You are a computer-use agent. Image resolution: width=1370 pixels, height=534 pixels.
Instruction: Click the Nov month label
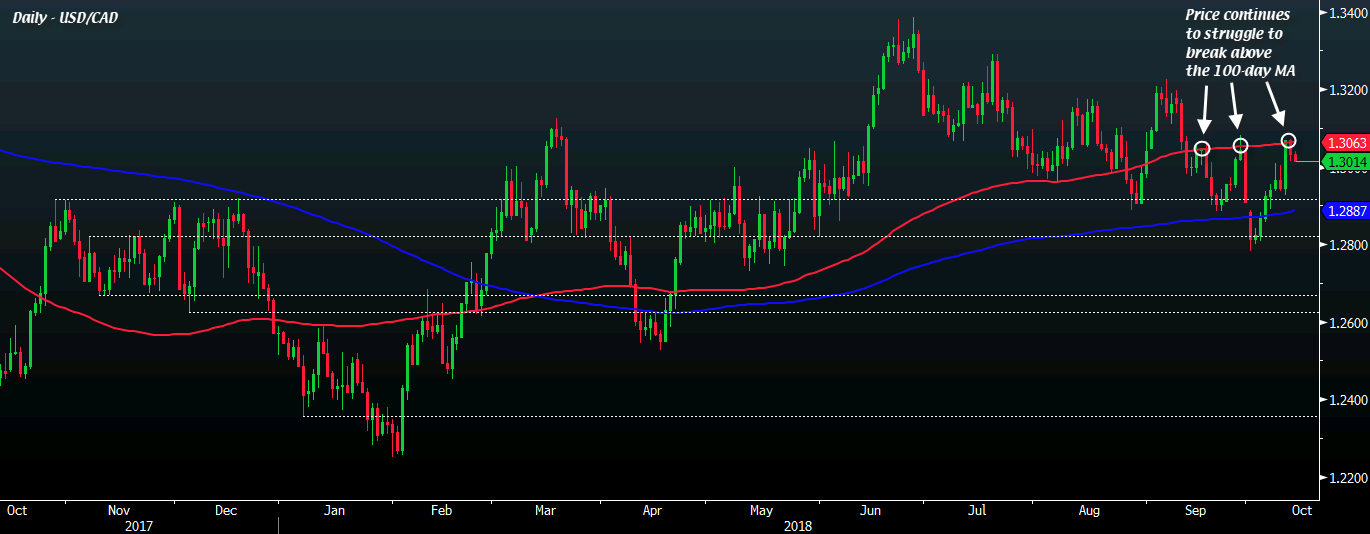(118, 510)
